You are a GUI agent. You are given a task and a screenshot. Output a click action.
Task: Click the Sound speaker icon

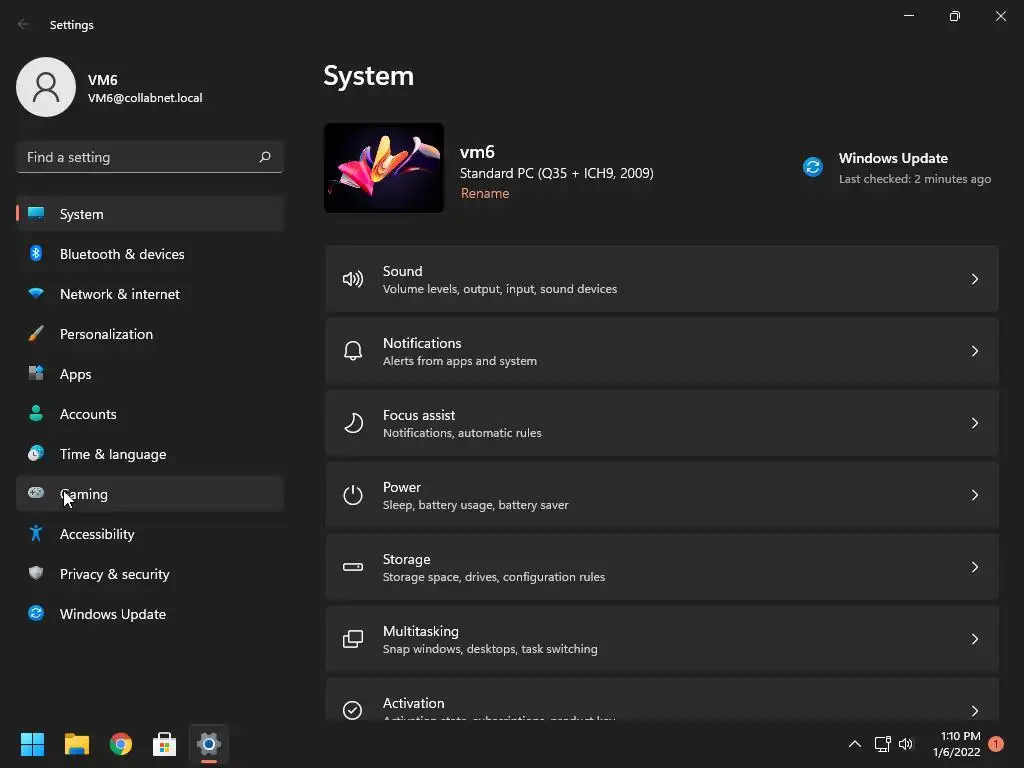353,280
